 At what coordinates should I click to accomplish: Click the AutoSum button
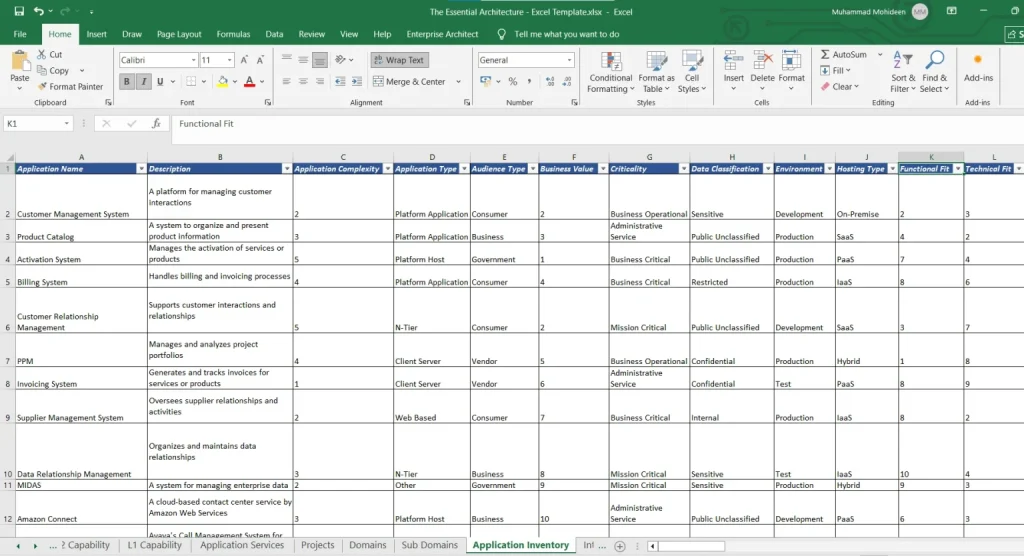tap(844, 54)
